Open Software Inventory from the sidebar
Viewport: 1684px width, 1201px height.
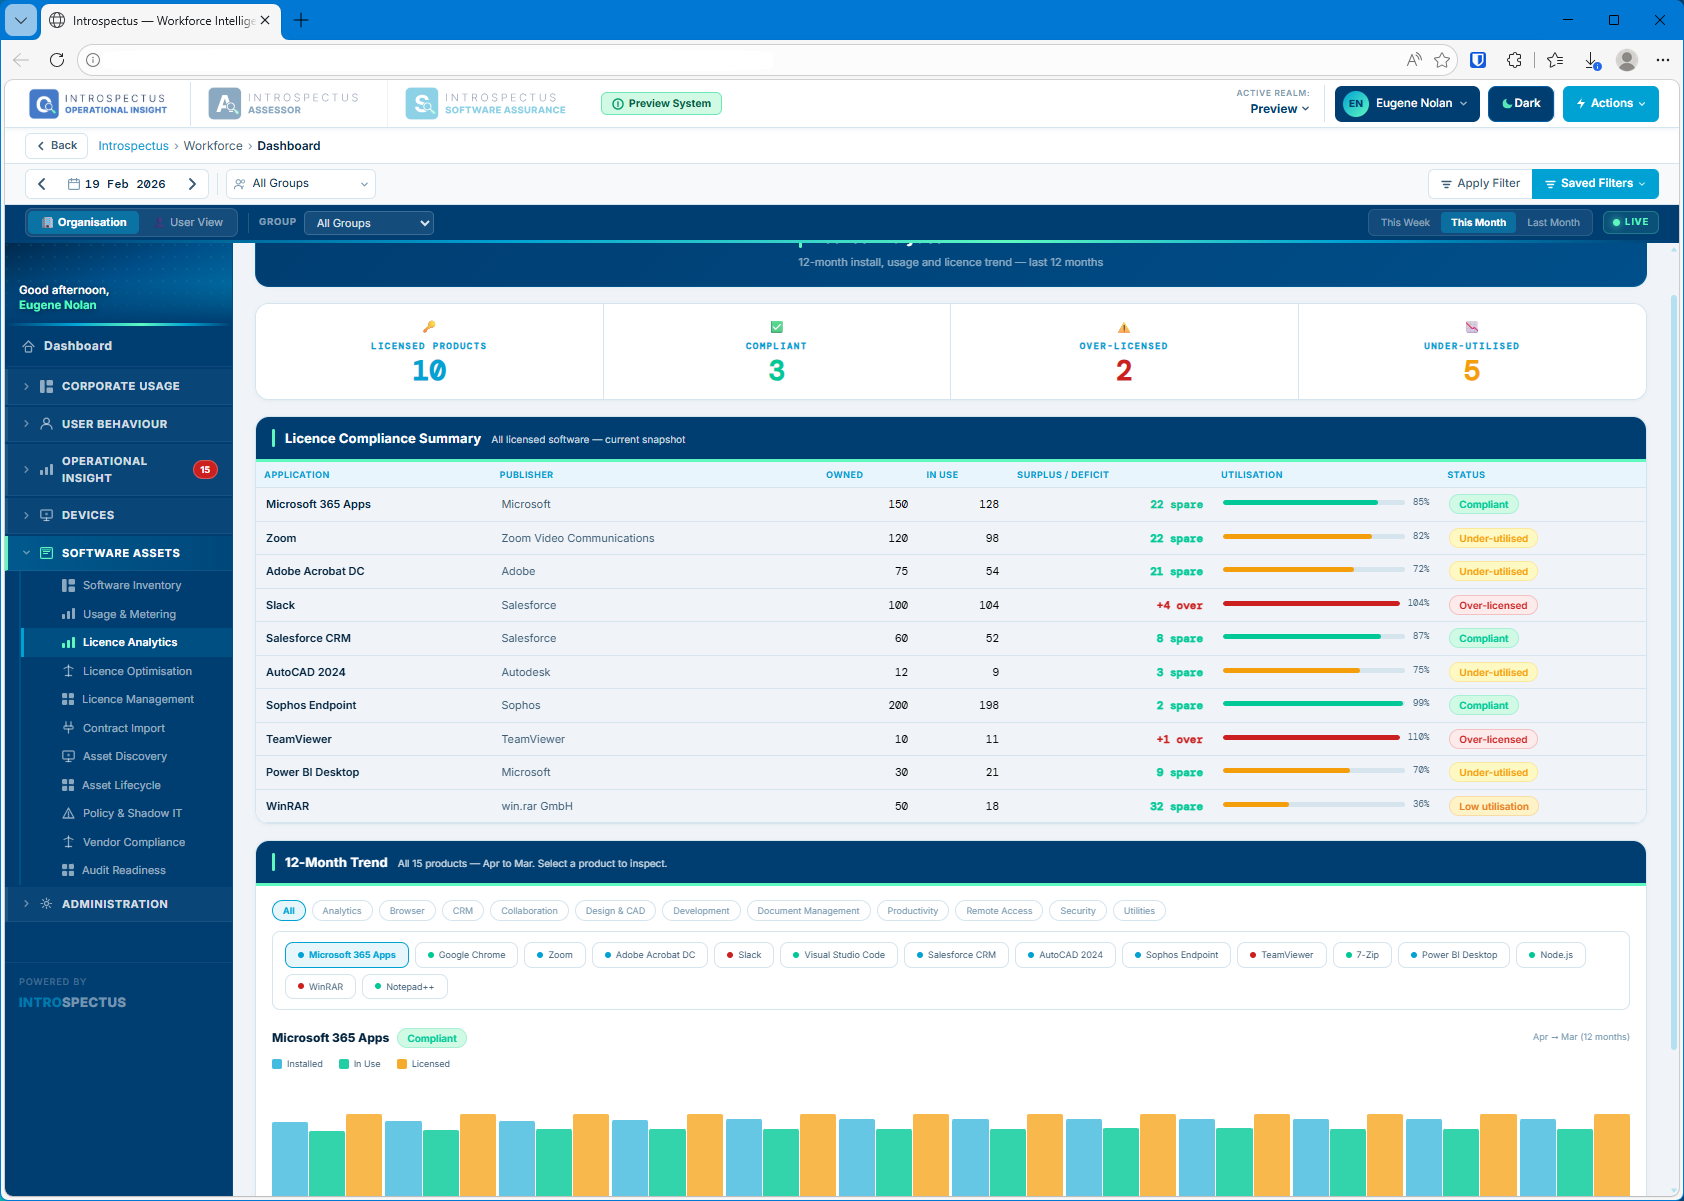coord(131,586)
